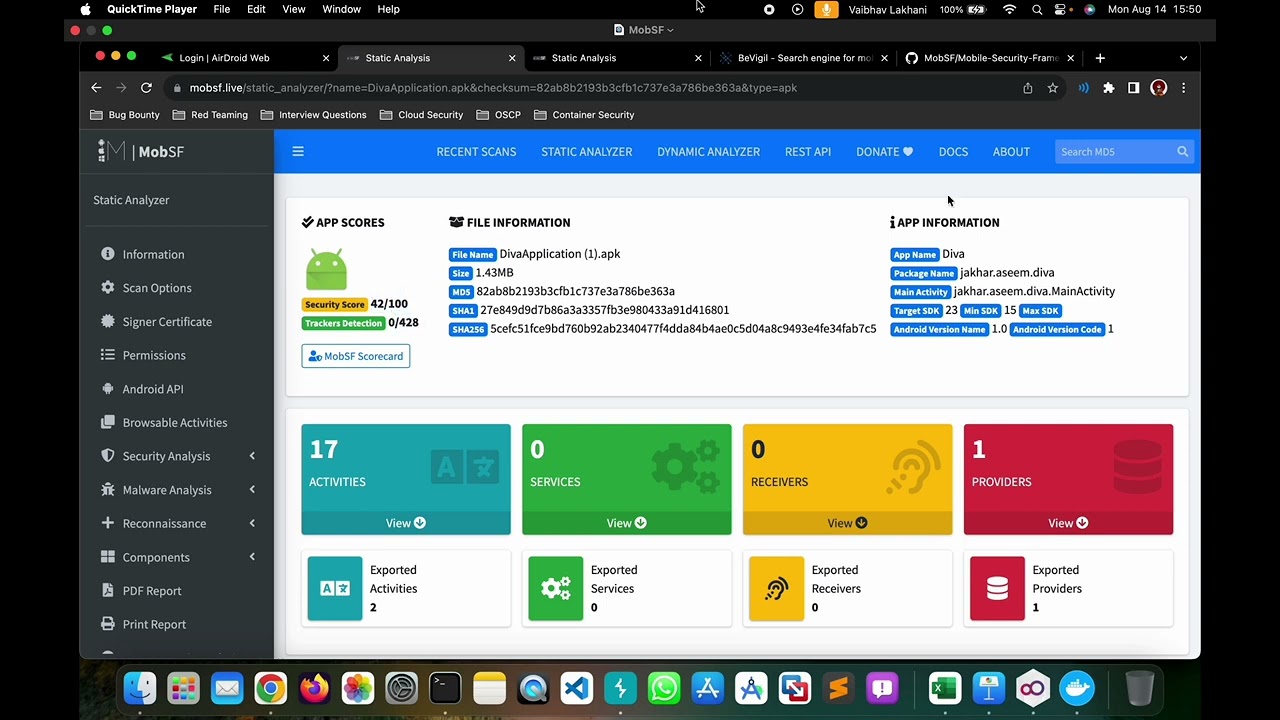Open Container Security bookmarks folder
The width and height of the screenshot is (1280, 720).
(584, 115)
